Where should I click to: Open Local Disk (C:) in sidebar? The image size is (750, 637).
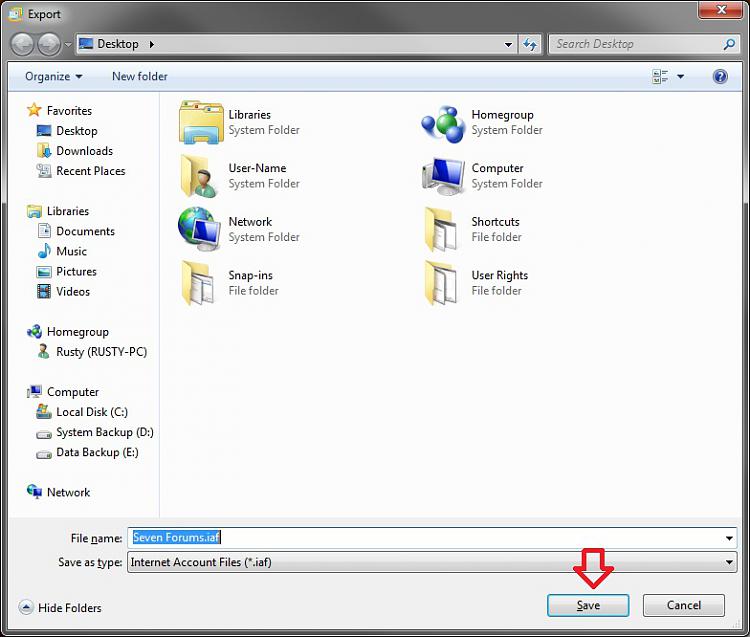click(x=82, y=412)
